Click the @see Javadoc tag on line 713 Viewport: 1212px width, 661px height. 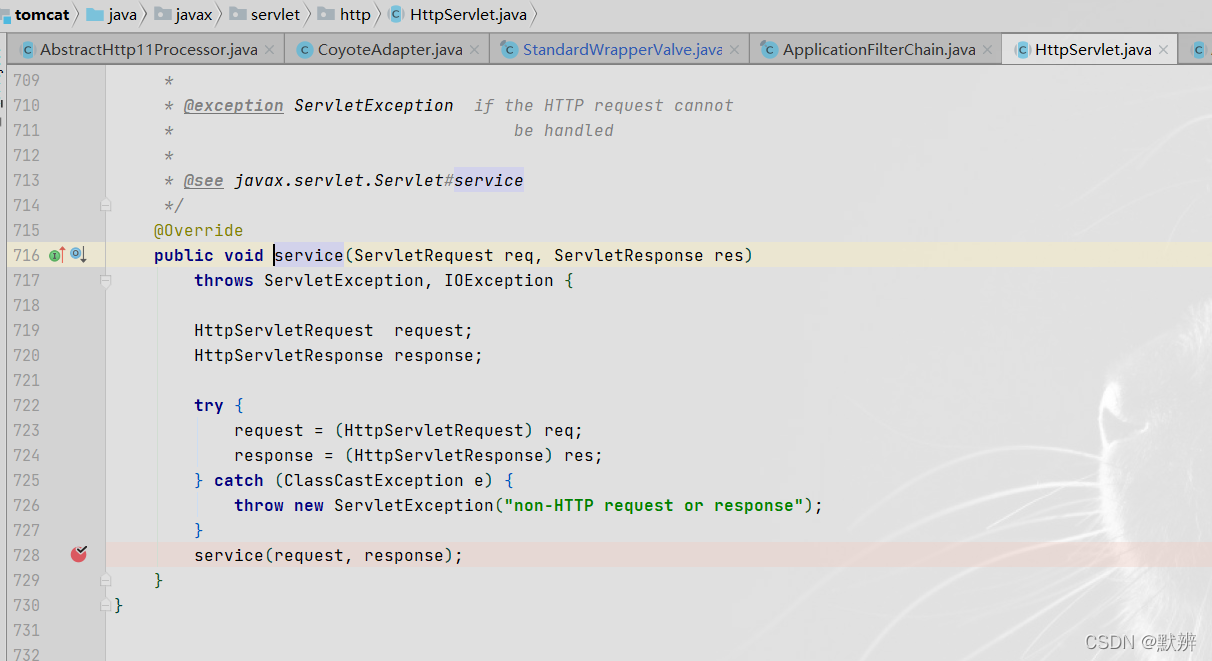[204, 180]
